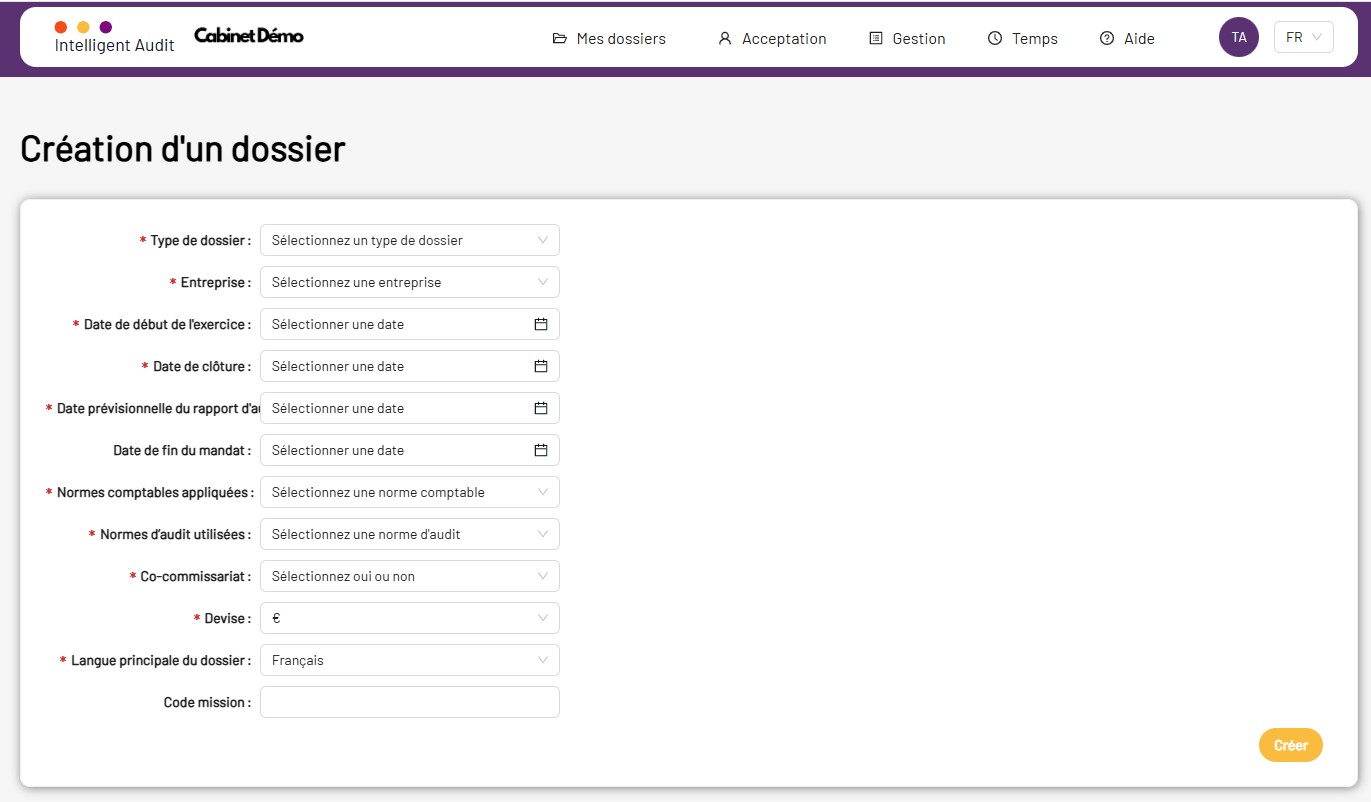Open the Type de dossier dropdown
This screenshot has height=802, width=1371.
[x=409, y=240]
